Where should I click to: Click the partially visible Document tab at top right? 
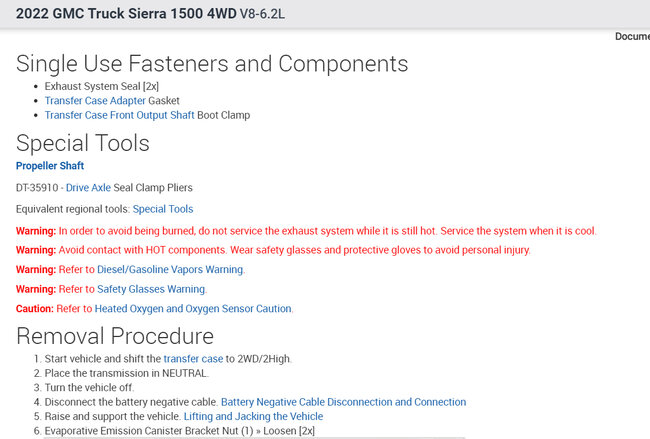coord(632,37)
